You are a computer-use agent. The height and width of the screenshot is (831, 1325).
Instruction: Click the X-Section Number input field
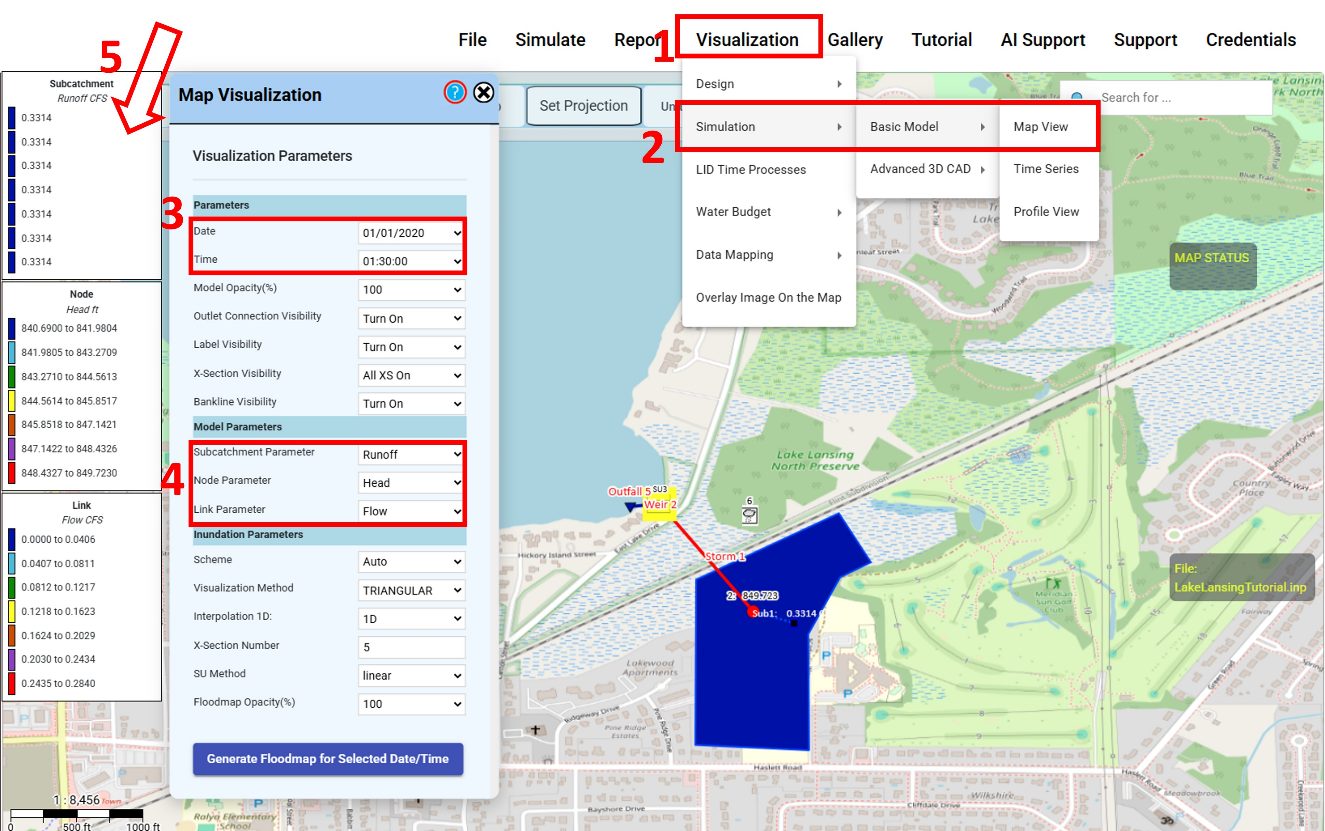point(412,647)
